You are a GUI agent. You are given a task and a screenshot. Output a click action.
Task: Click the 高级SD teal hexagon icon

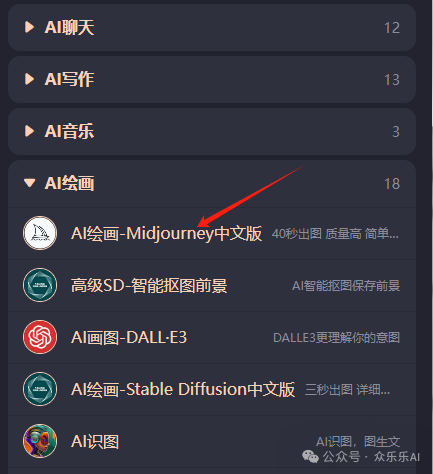coord(40,285)
